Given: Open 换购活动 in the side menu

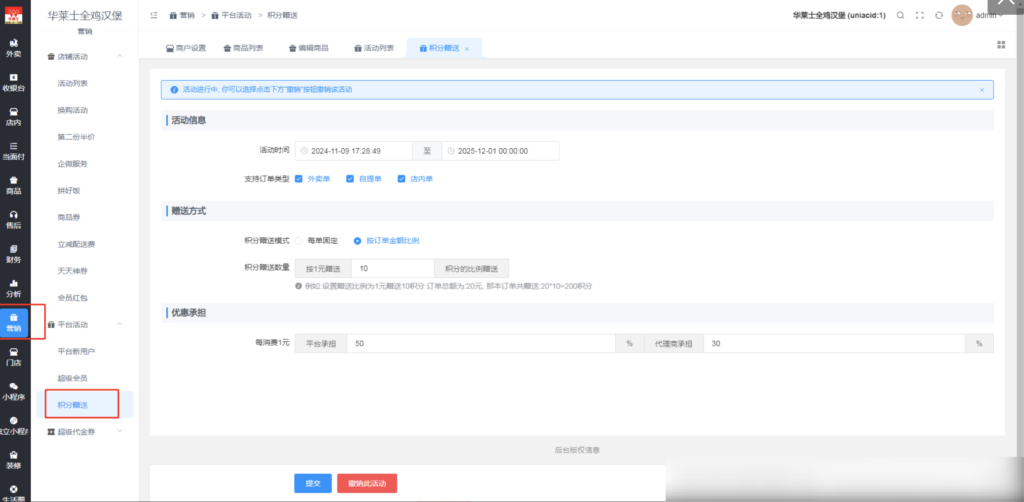Looking at the screenshot, I should [72, 110].
